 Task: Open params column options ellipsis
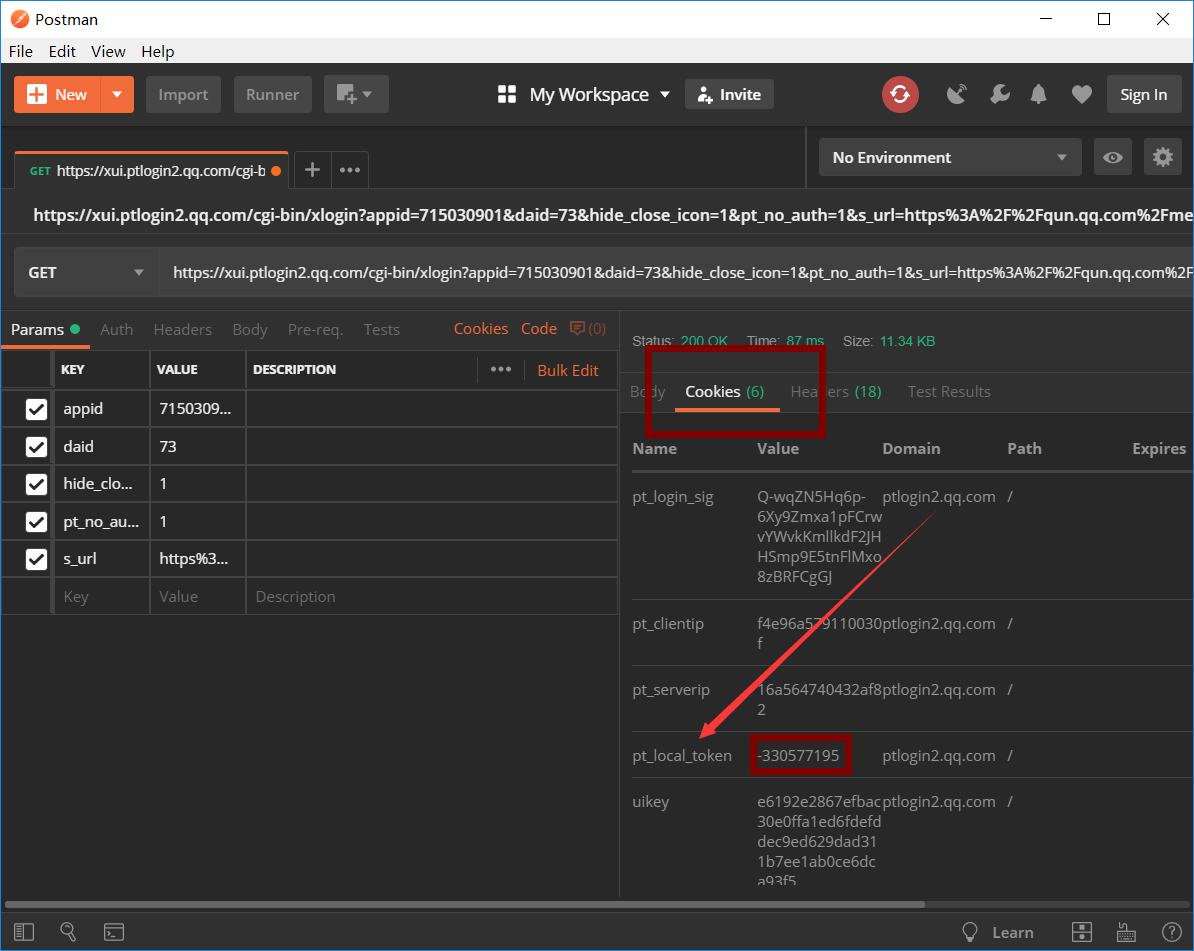coord(500,369)
